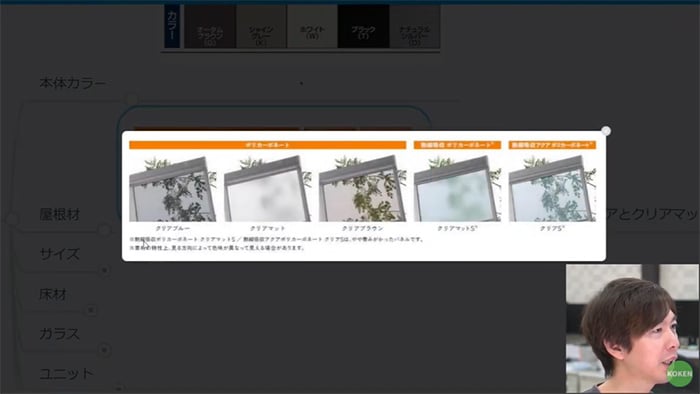Close the roof material popup with the X

[x=605, y=131]
